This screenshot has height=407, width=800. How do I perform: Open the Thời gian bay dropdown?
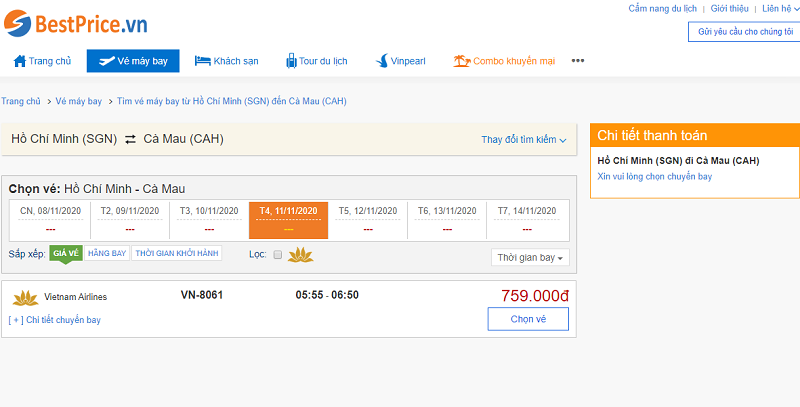[x=530, y=258]
